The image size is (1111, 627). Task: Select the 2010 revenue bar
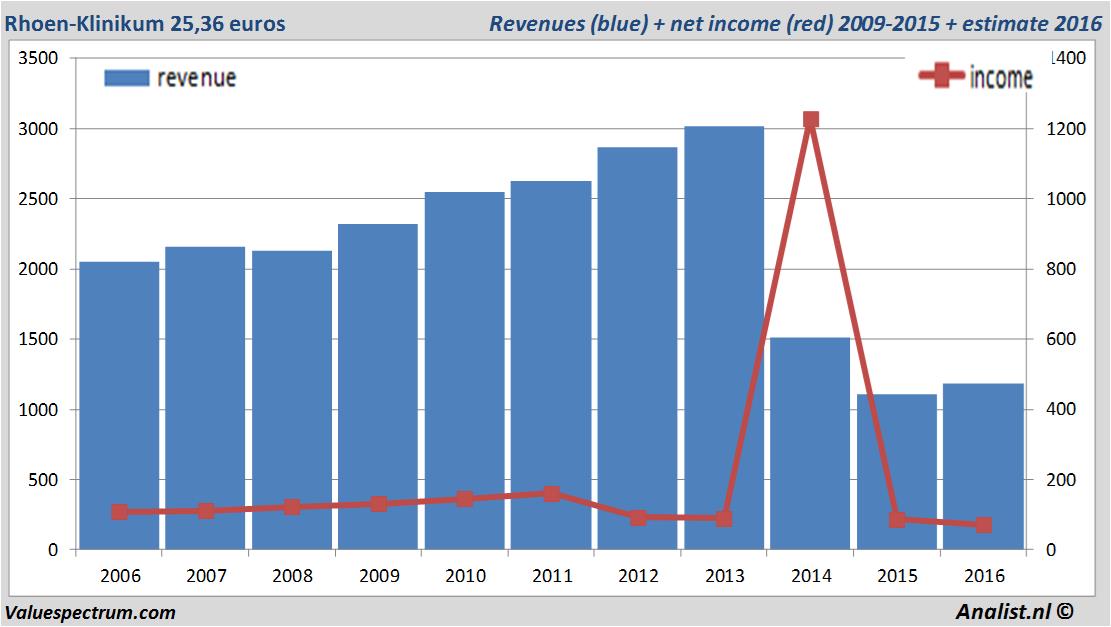pos(465,371)
